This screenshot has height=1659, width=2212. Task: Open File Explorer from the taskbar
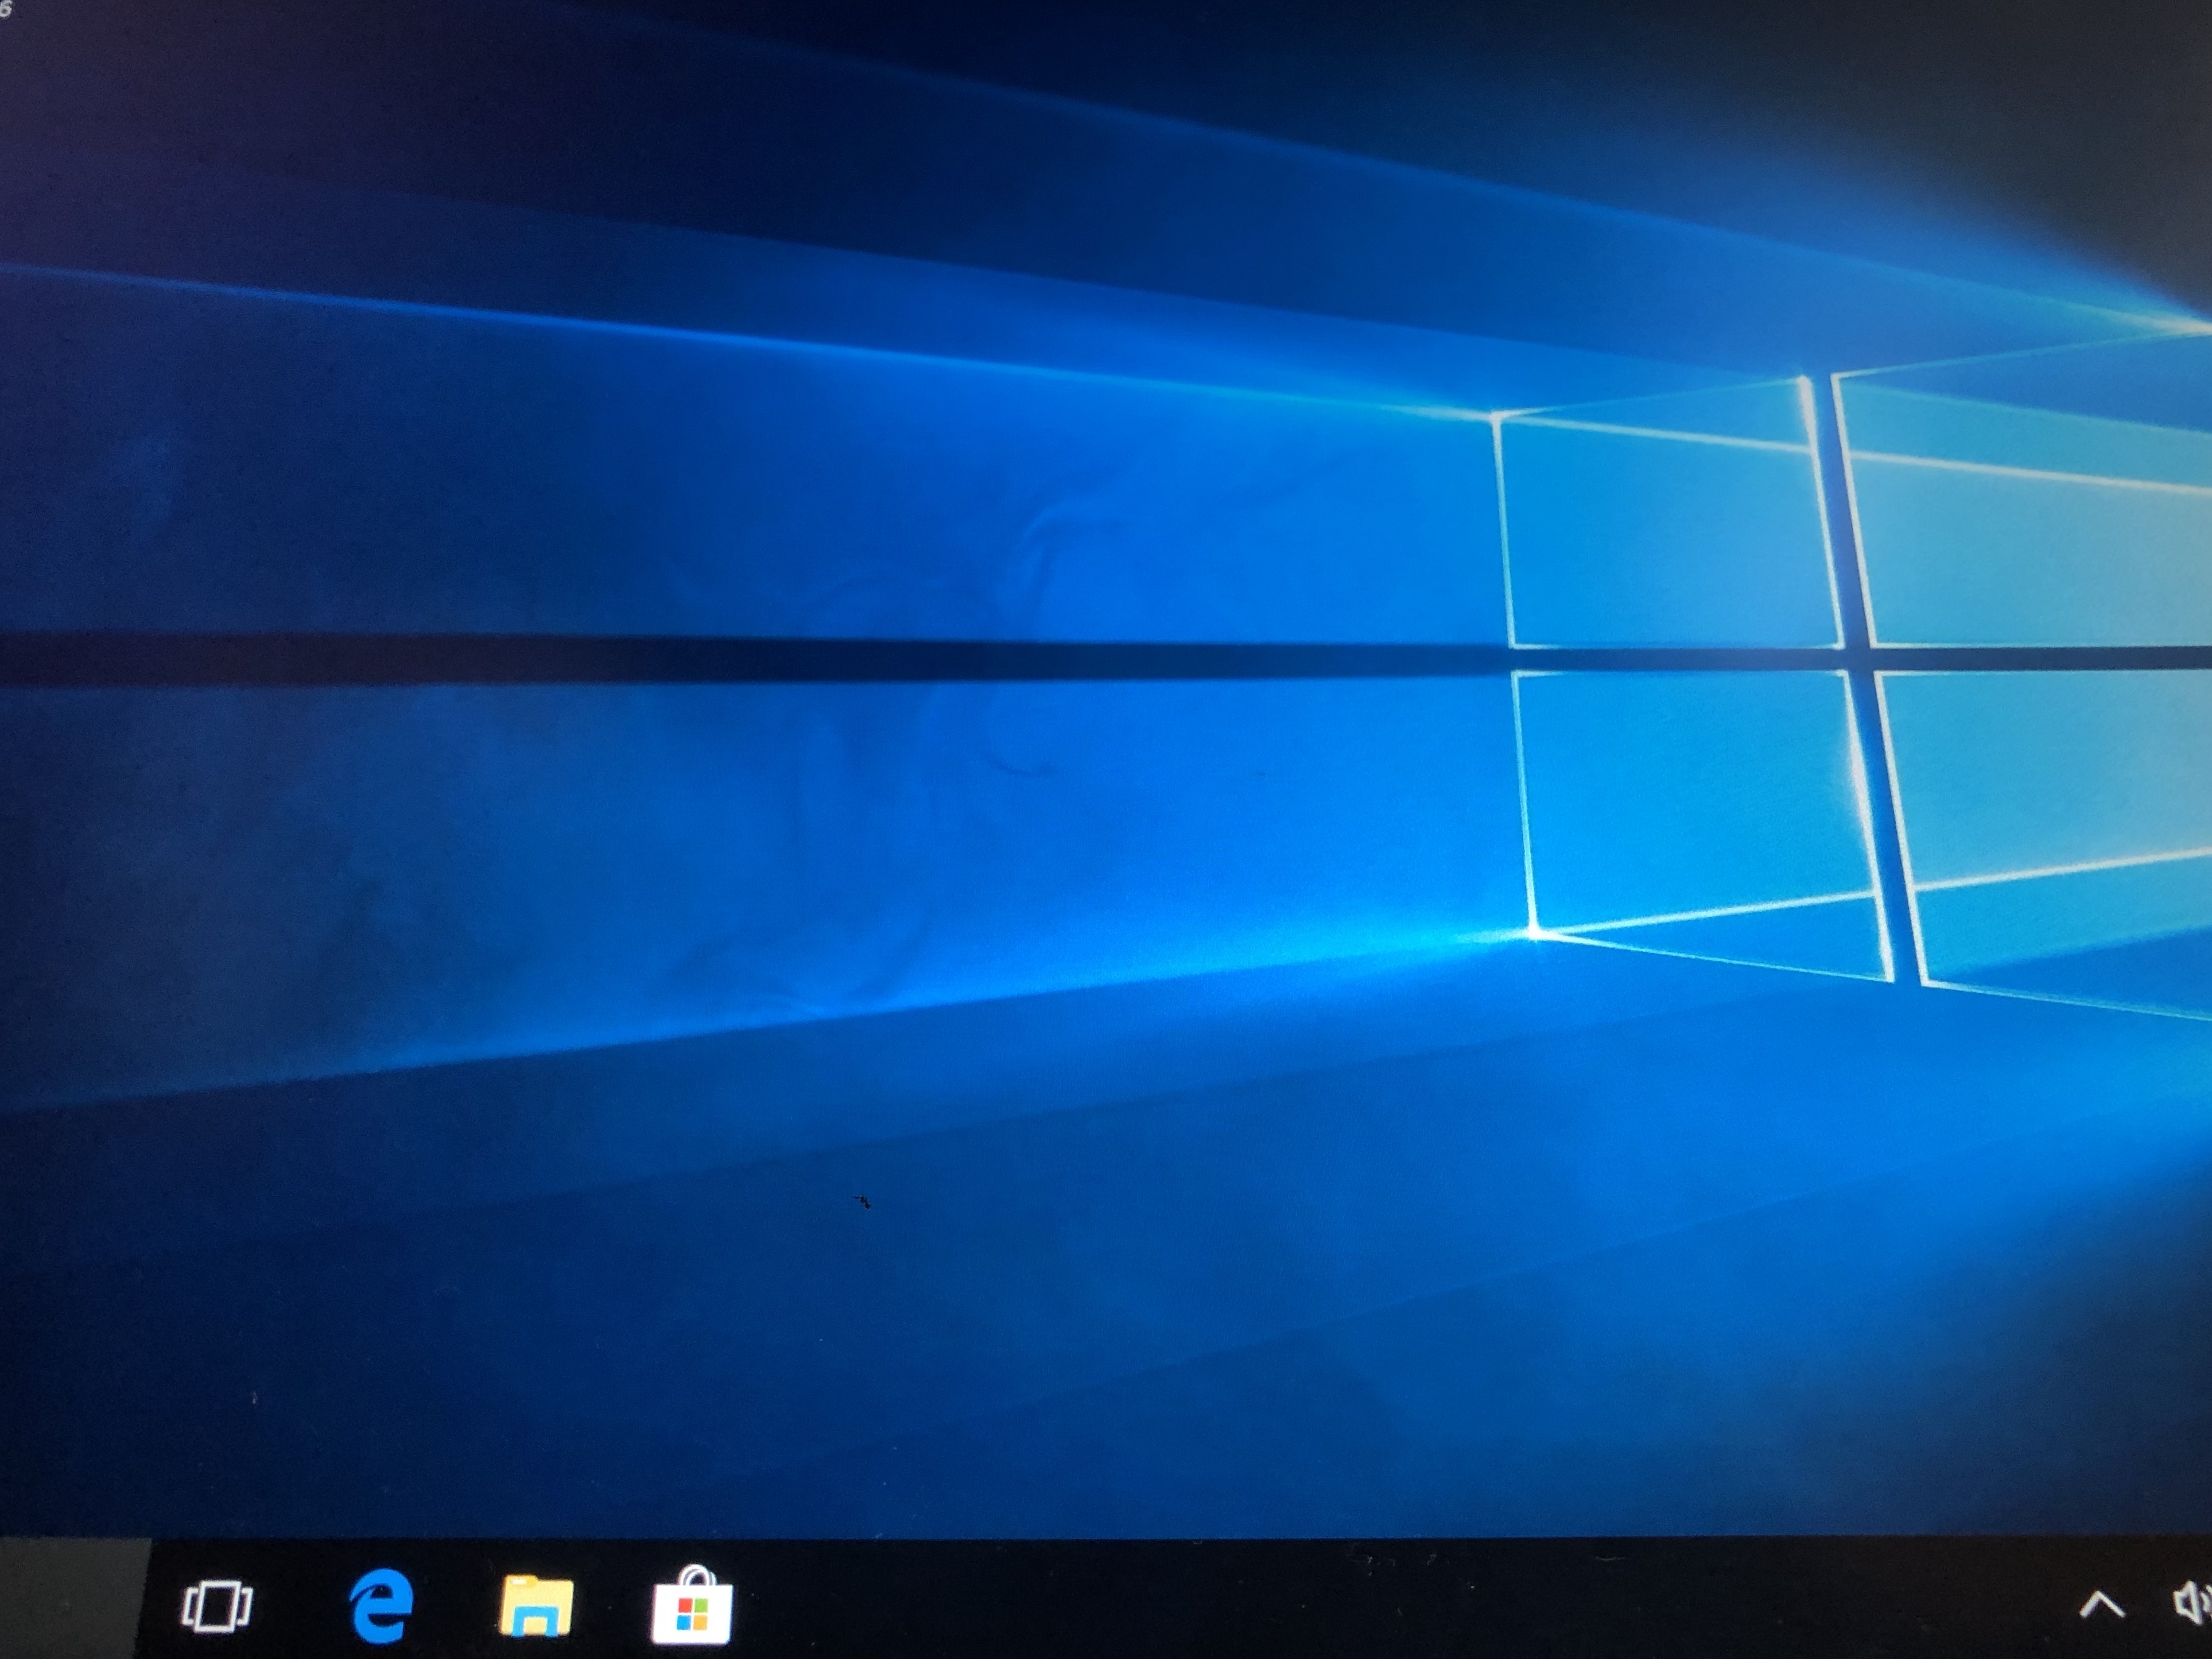point(536,1605)
